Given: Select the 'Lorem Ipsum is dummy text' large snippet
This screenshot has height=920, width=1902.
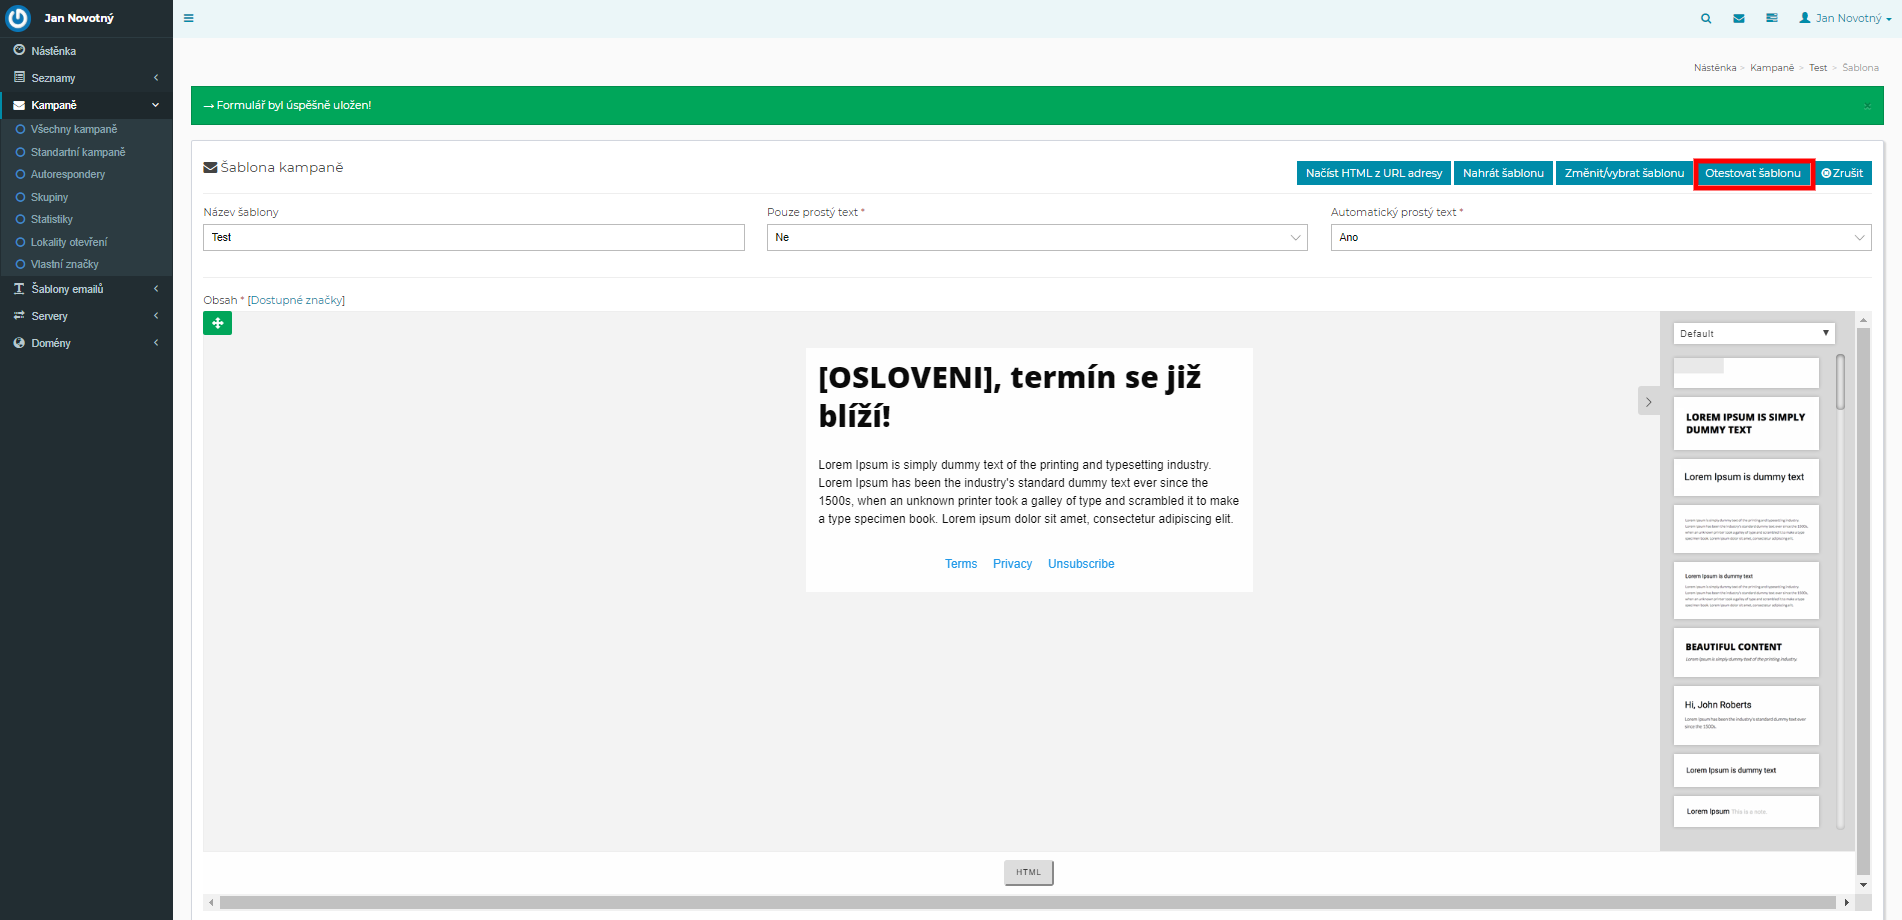Looking at the screenshot, I should tap(1746, 477).
